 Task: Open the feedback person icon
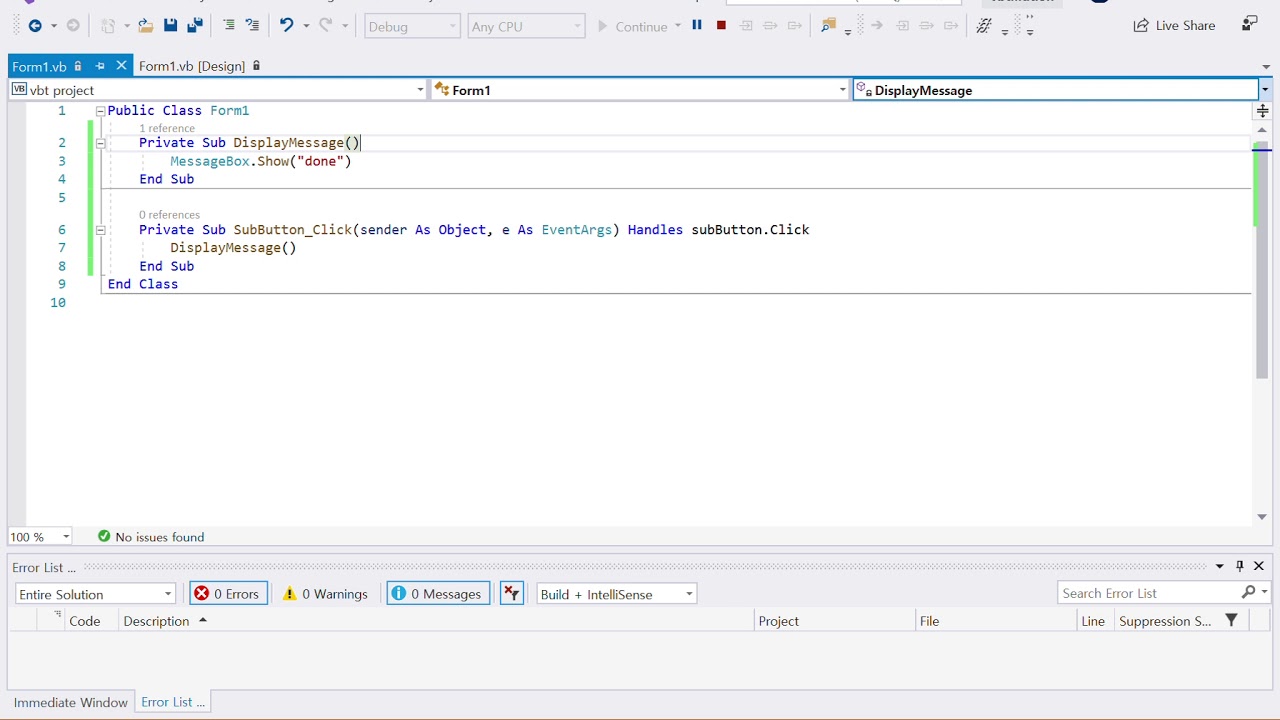1250,25
